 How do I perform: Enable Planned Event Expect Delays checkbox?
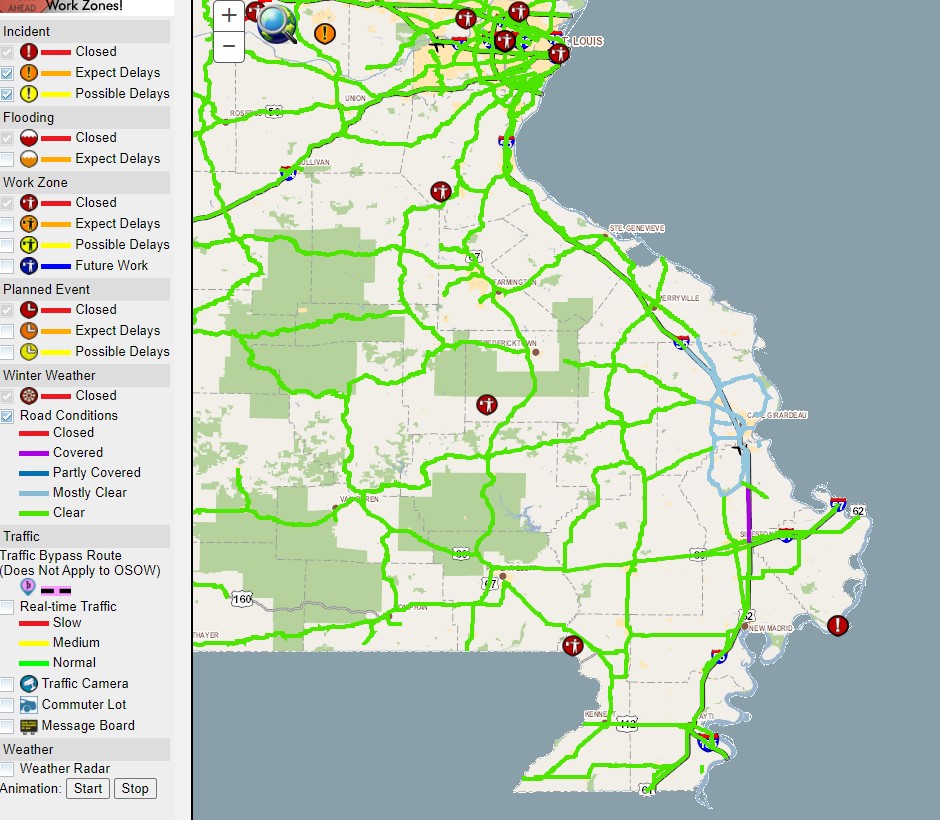[x=7, y=331]
